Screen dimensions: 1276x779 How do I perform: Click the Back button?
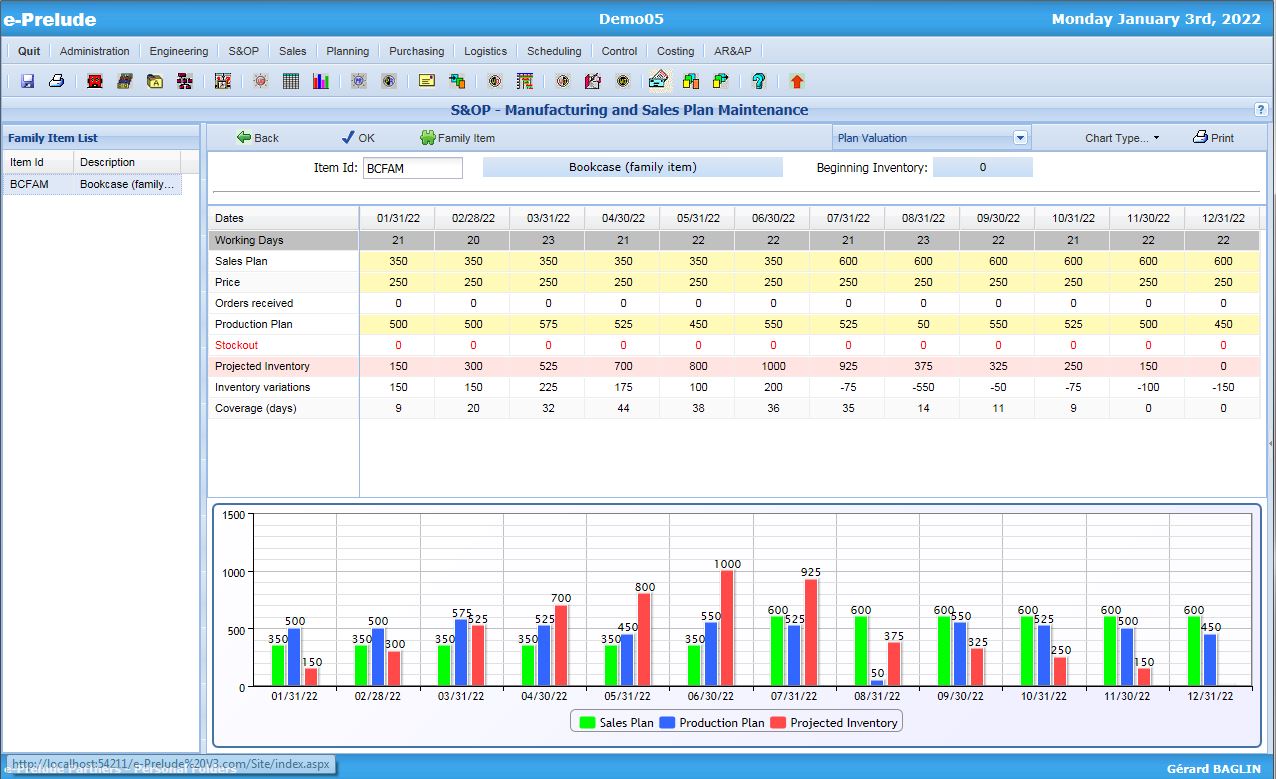(x=256, y=138)
